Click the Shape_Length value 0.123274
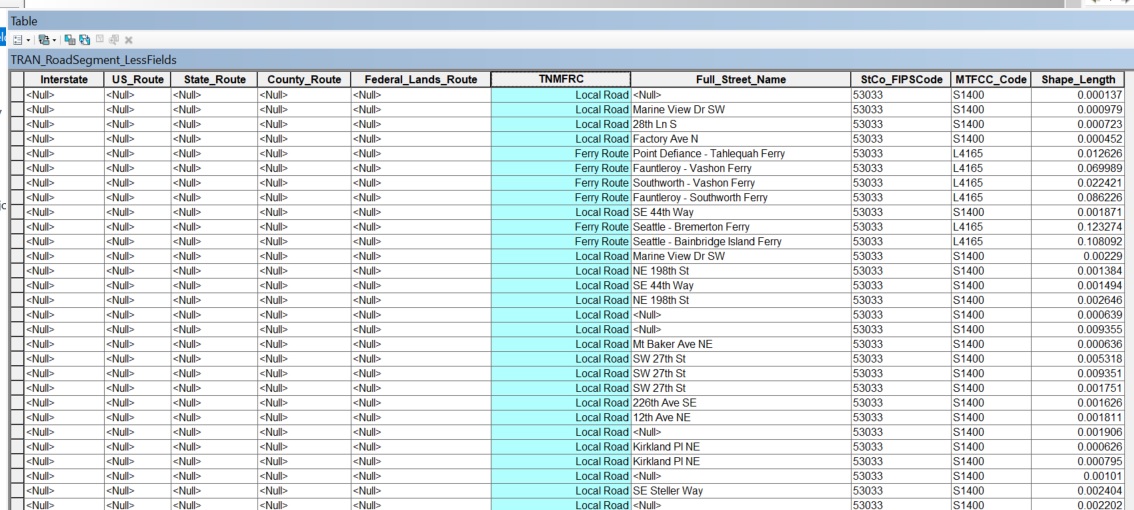The image size is (1134, 510). (x=1078, y=226)
